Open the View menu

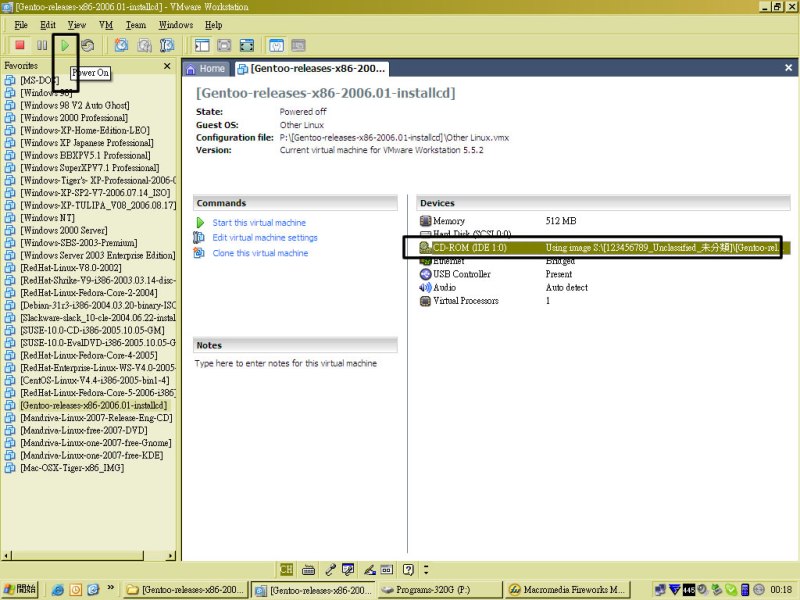point(77,25)
